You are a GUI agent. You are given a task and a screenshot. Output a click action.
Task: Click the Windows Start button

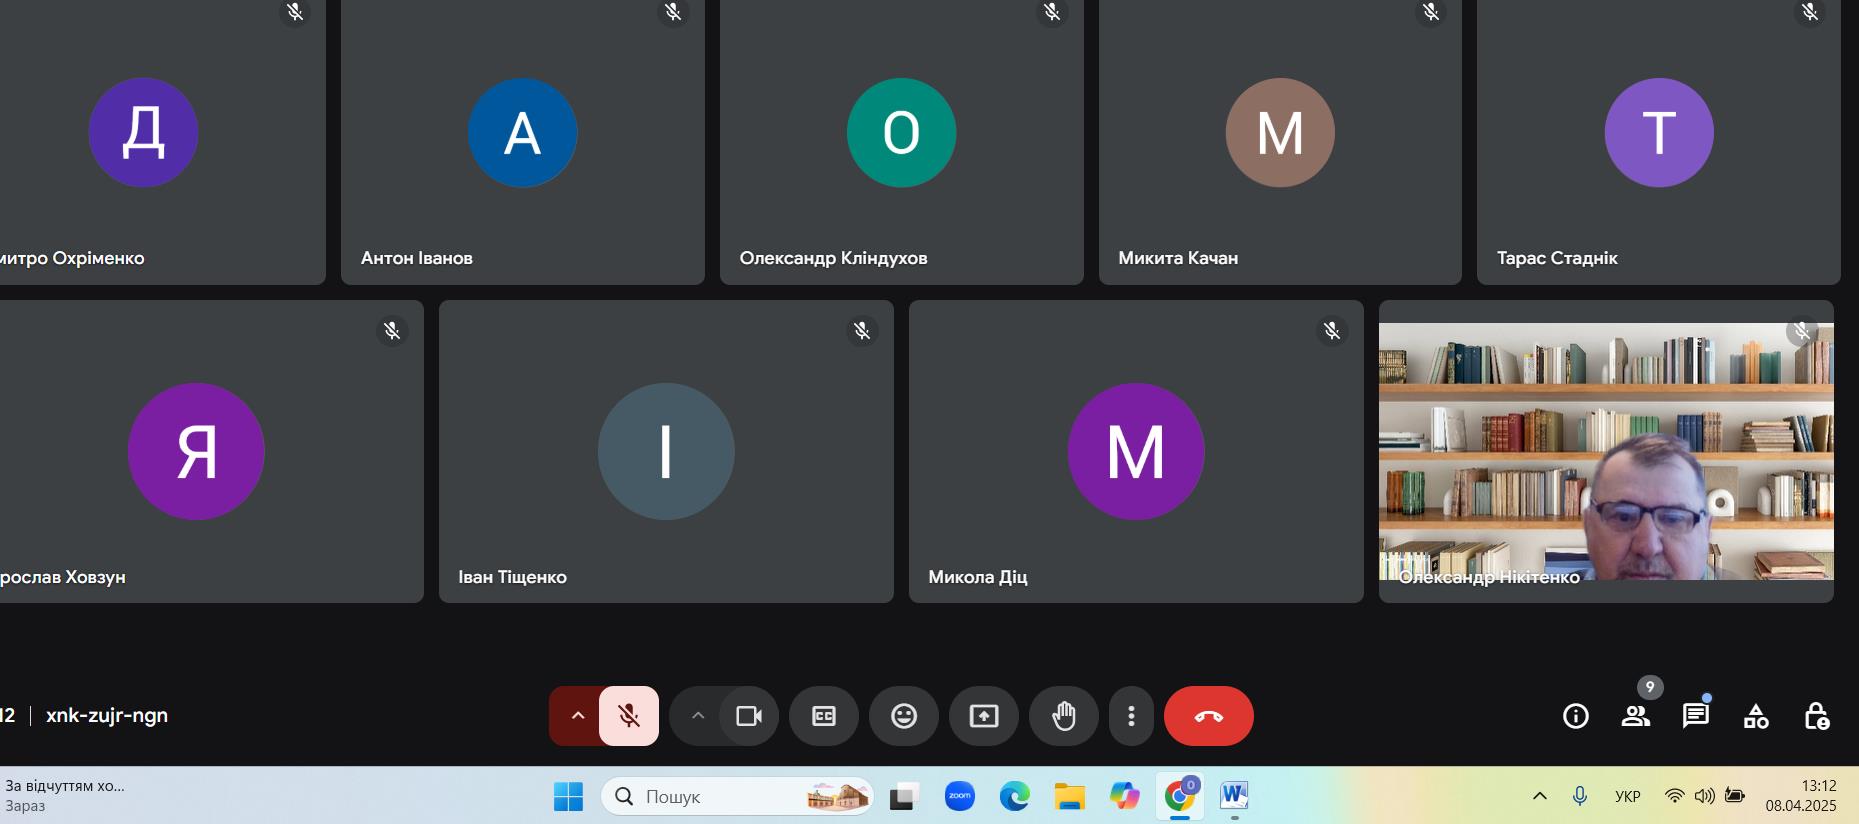pos(568,796)
